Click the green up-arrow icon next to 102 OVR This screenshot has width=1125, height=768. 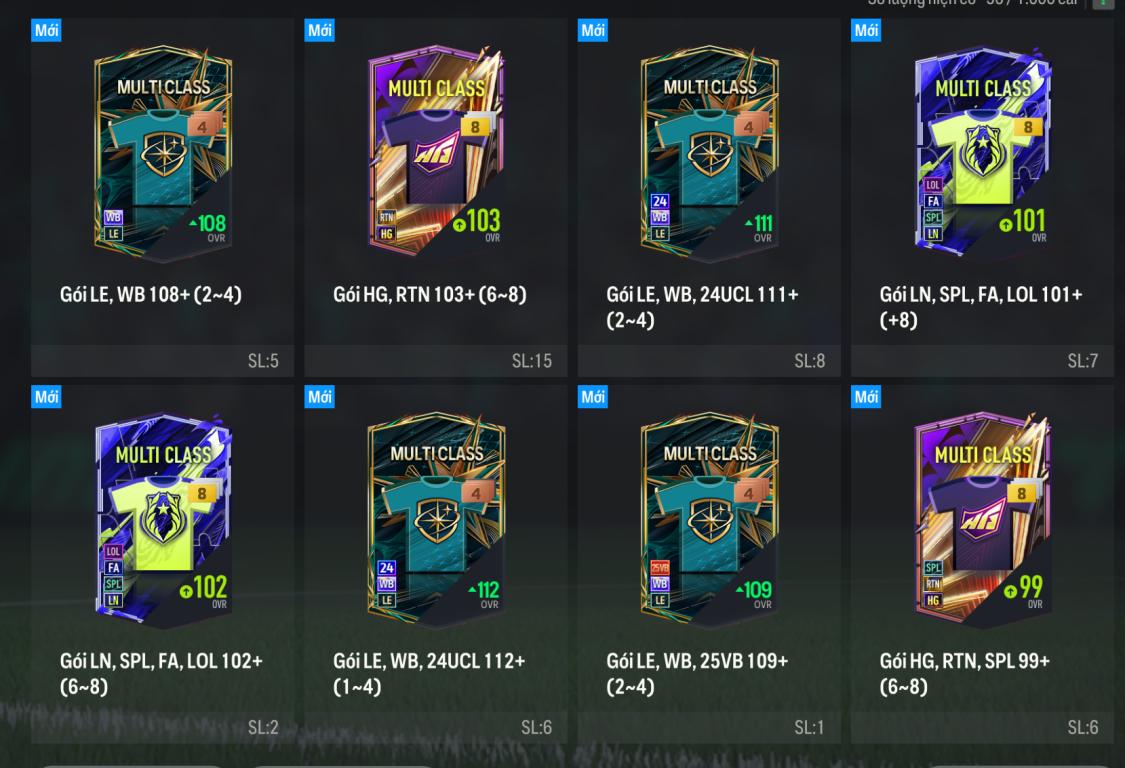pos(186,591)
